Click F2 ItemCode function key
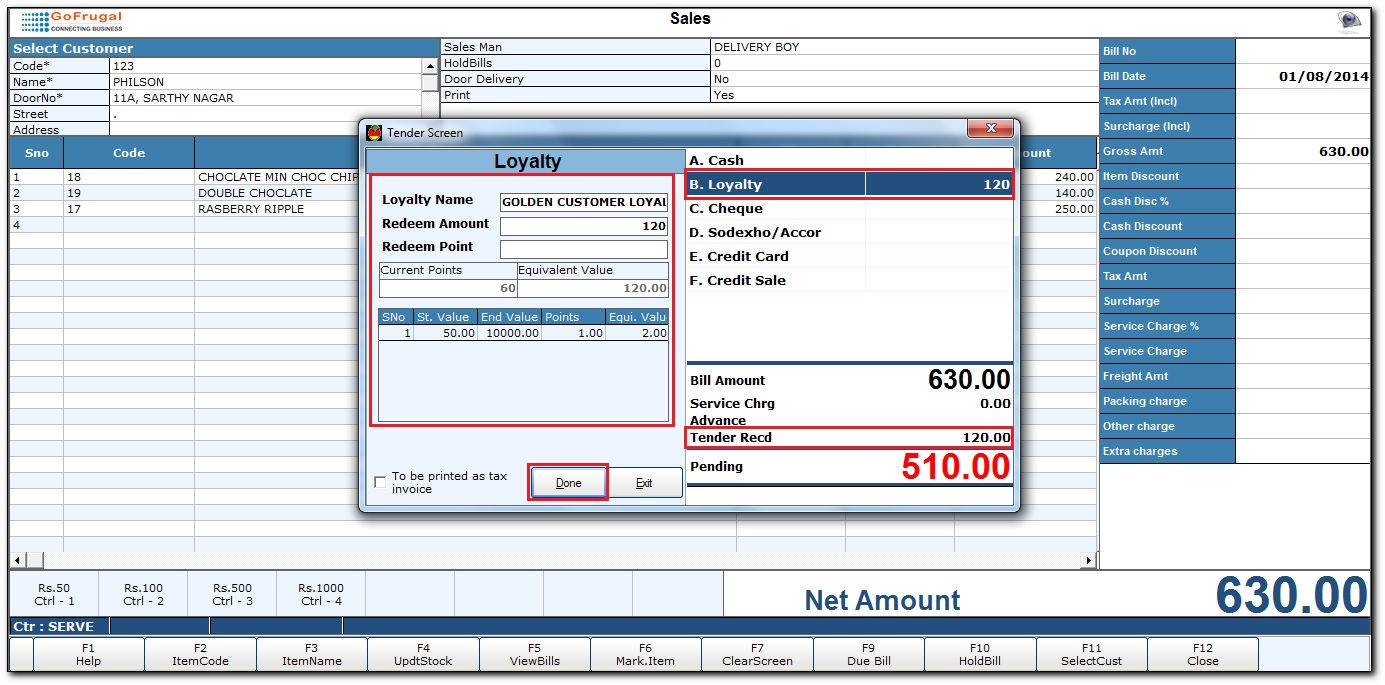Image resolution: width=1385 pixels, height=685 pixels. (x=200, y=654)
